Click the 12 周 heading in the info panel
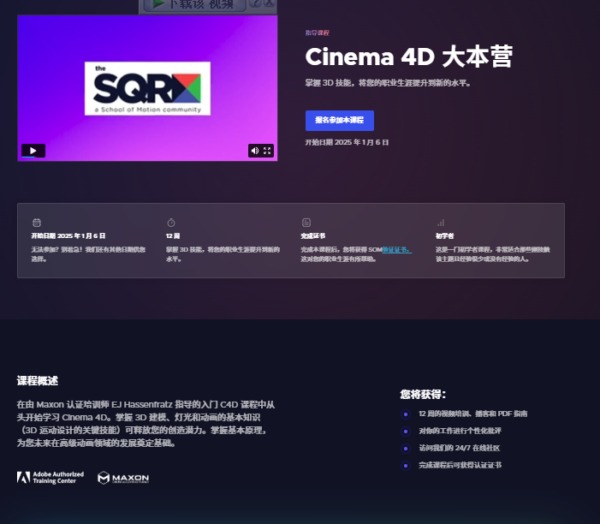Screen dimensions: 600x524 click(x=173, y=236)
